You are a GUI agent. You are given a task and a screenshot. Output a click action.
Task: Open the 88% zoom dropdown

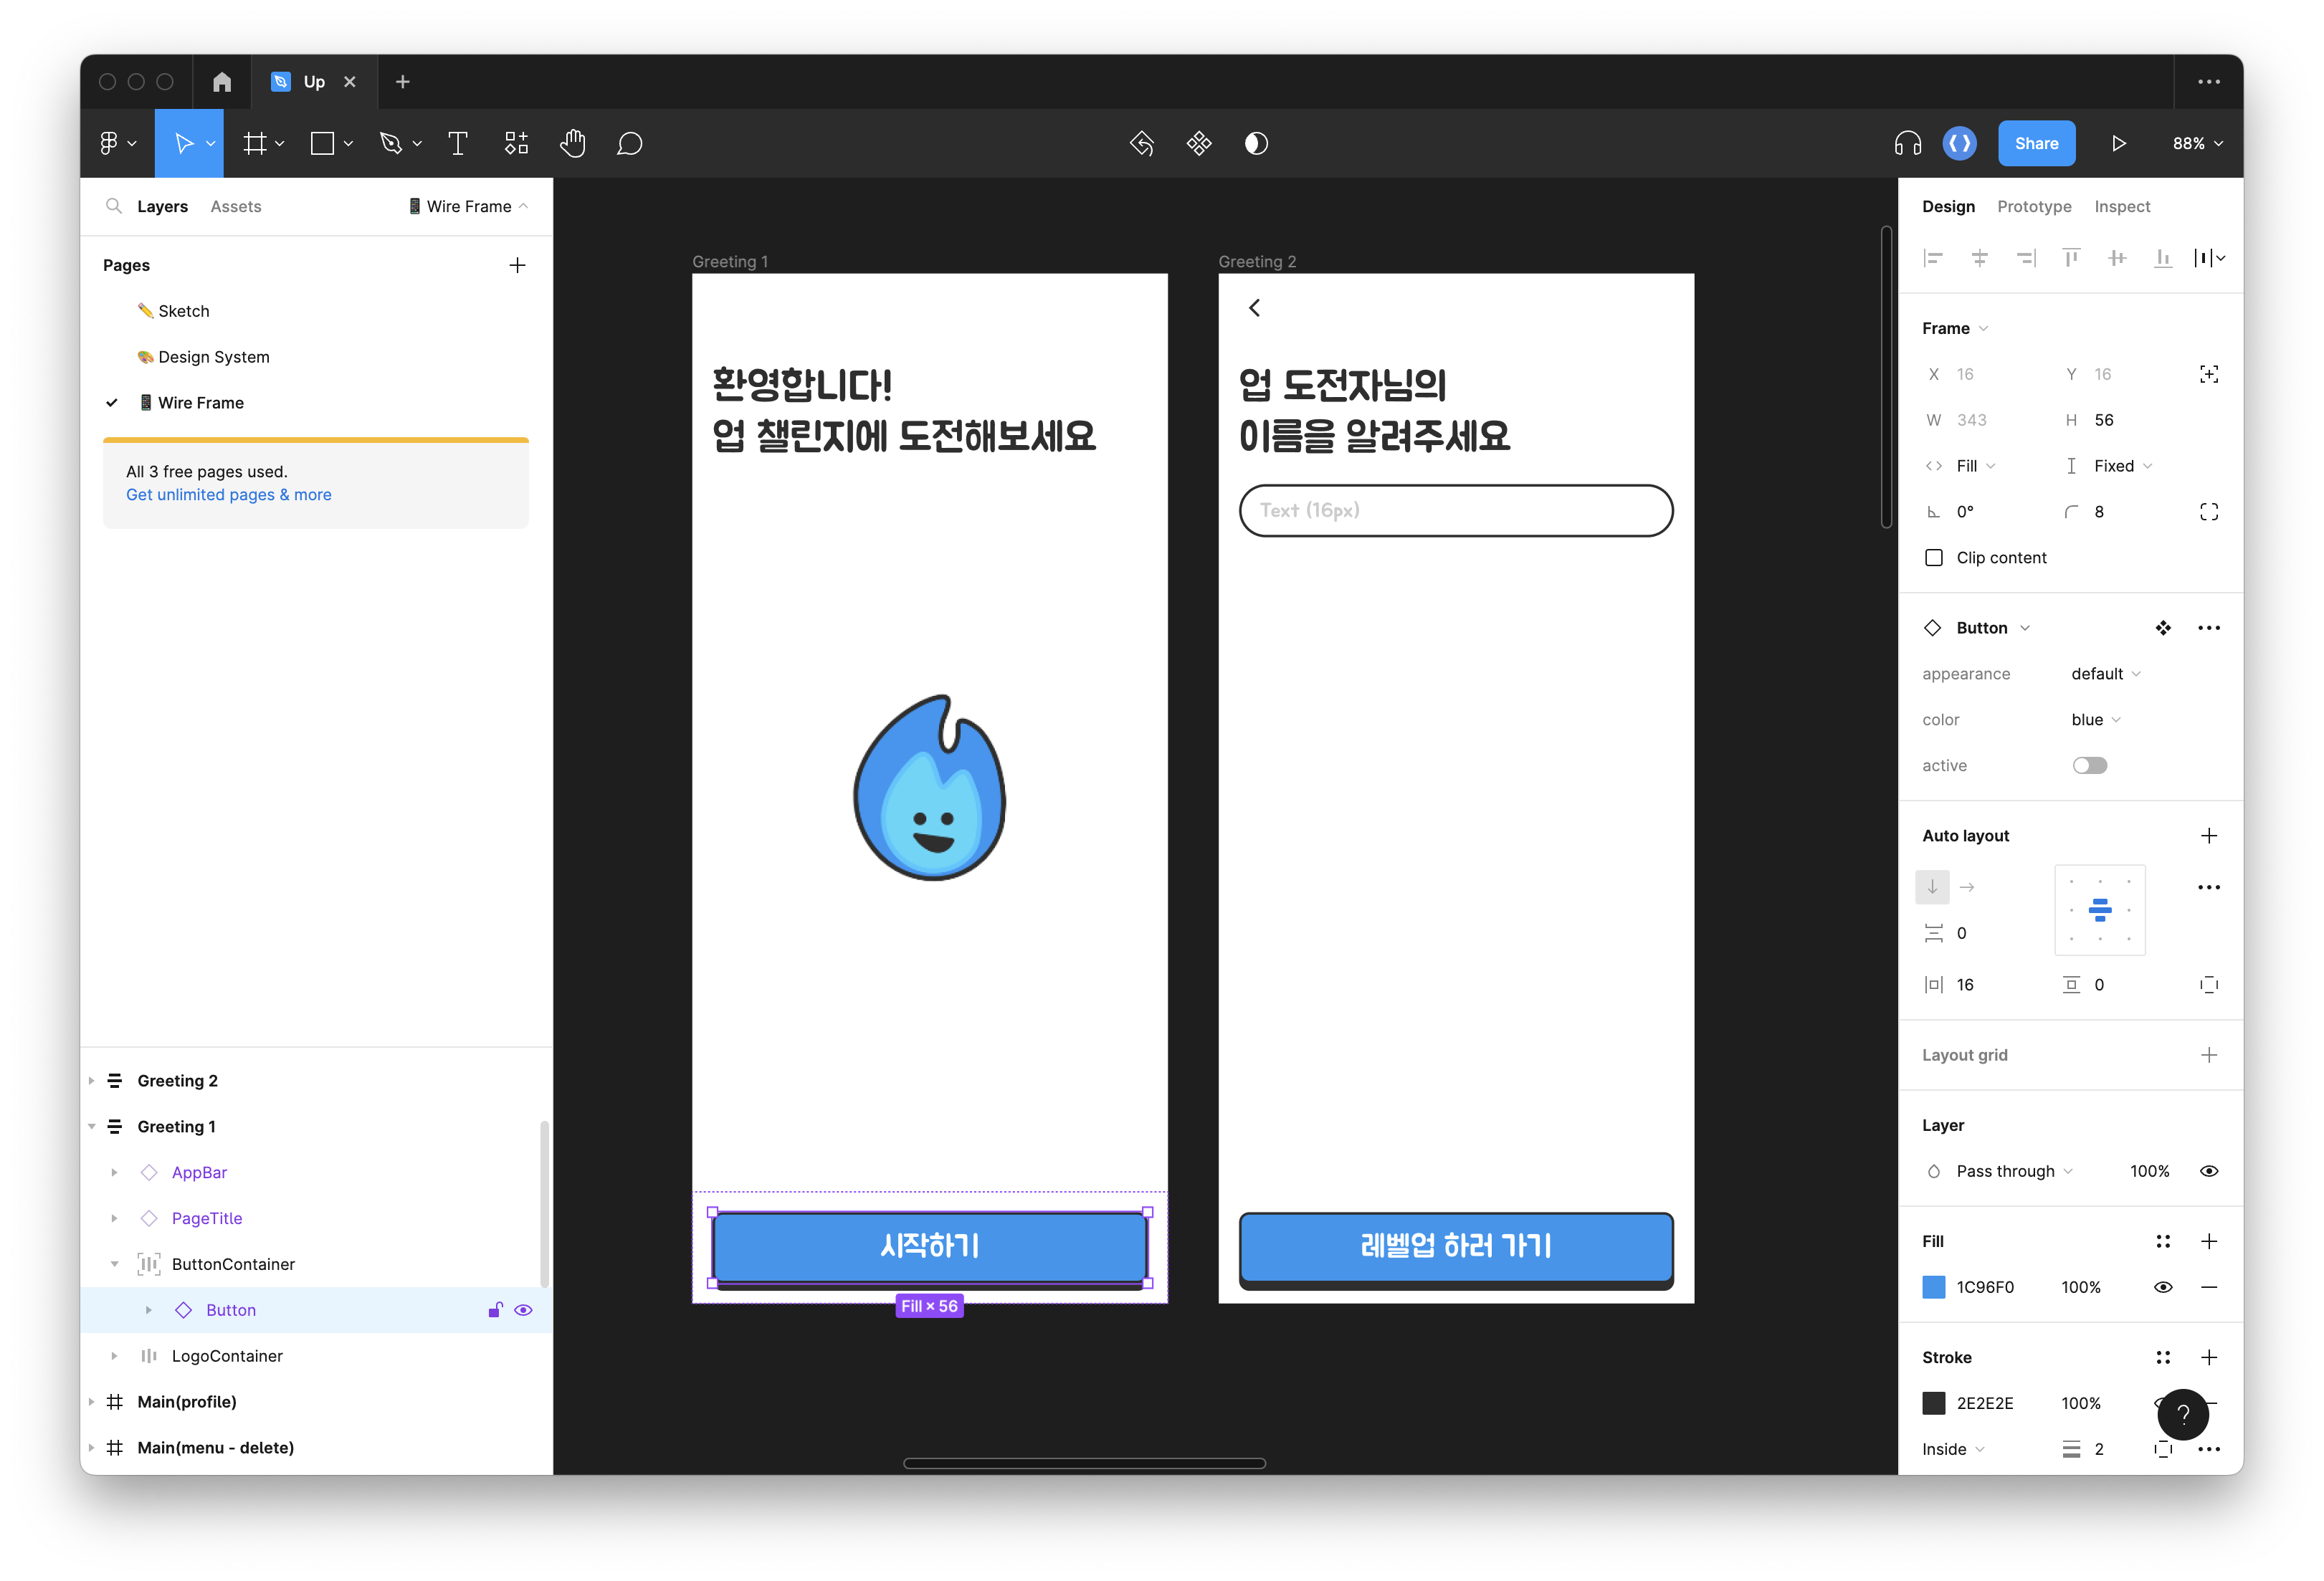[x=2197, y=143]
